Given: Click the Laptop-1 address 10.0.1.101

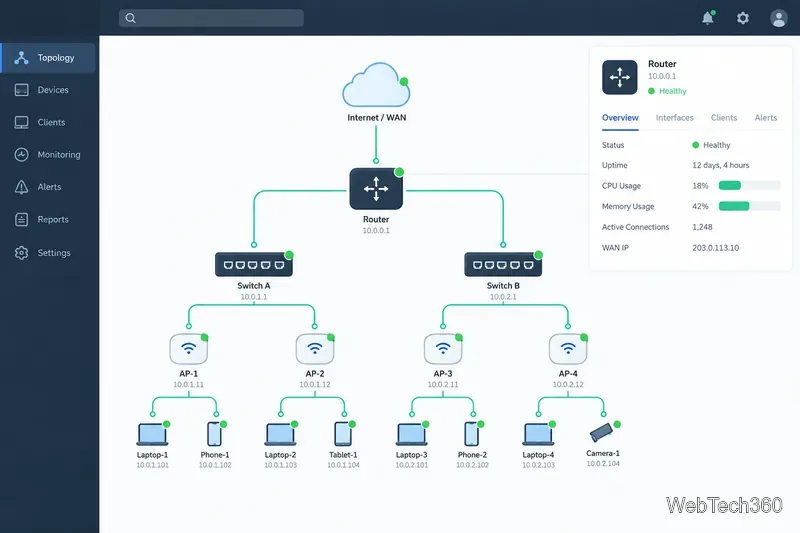Looking at the screenshot, I should pos(152,465).
